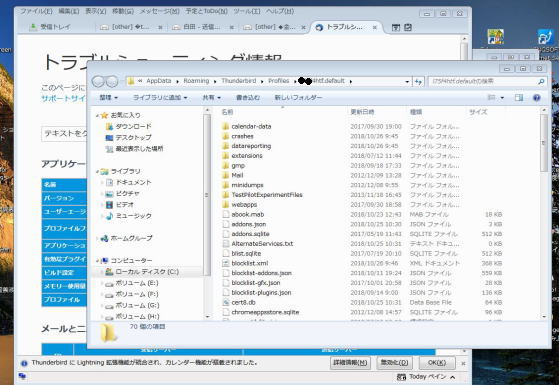Select the cert8.db file icon
This screenshot has height=385, width=559.
(225, 302)
